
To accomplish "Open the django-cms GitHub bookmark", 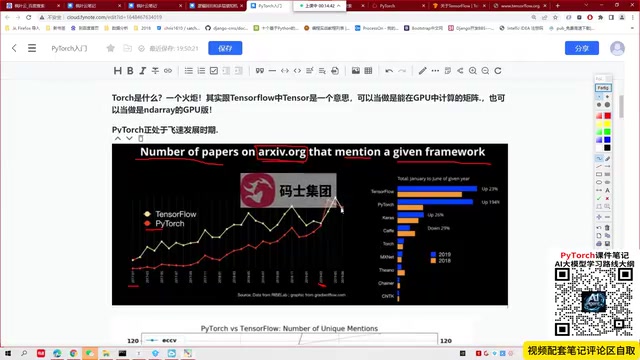I will coord(227,28).
